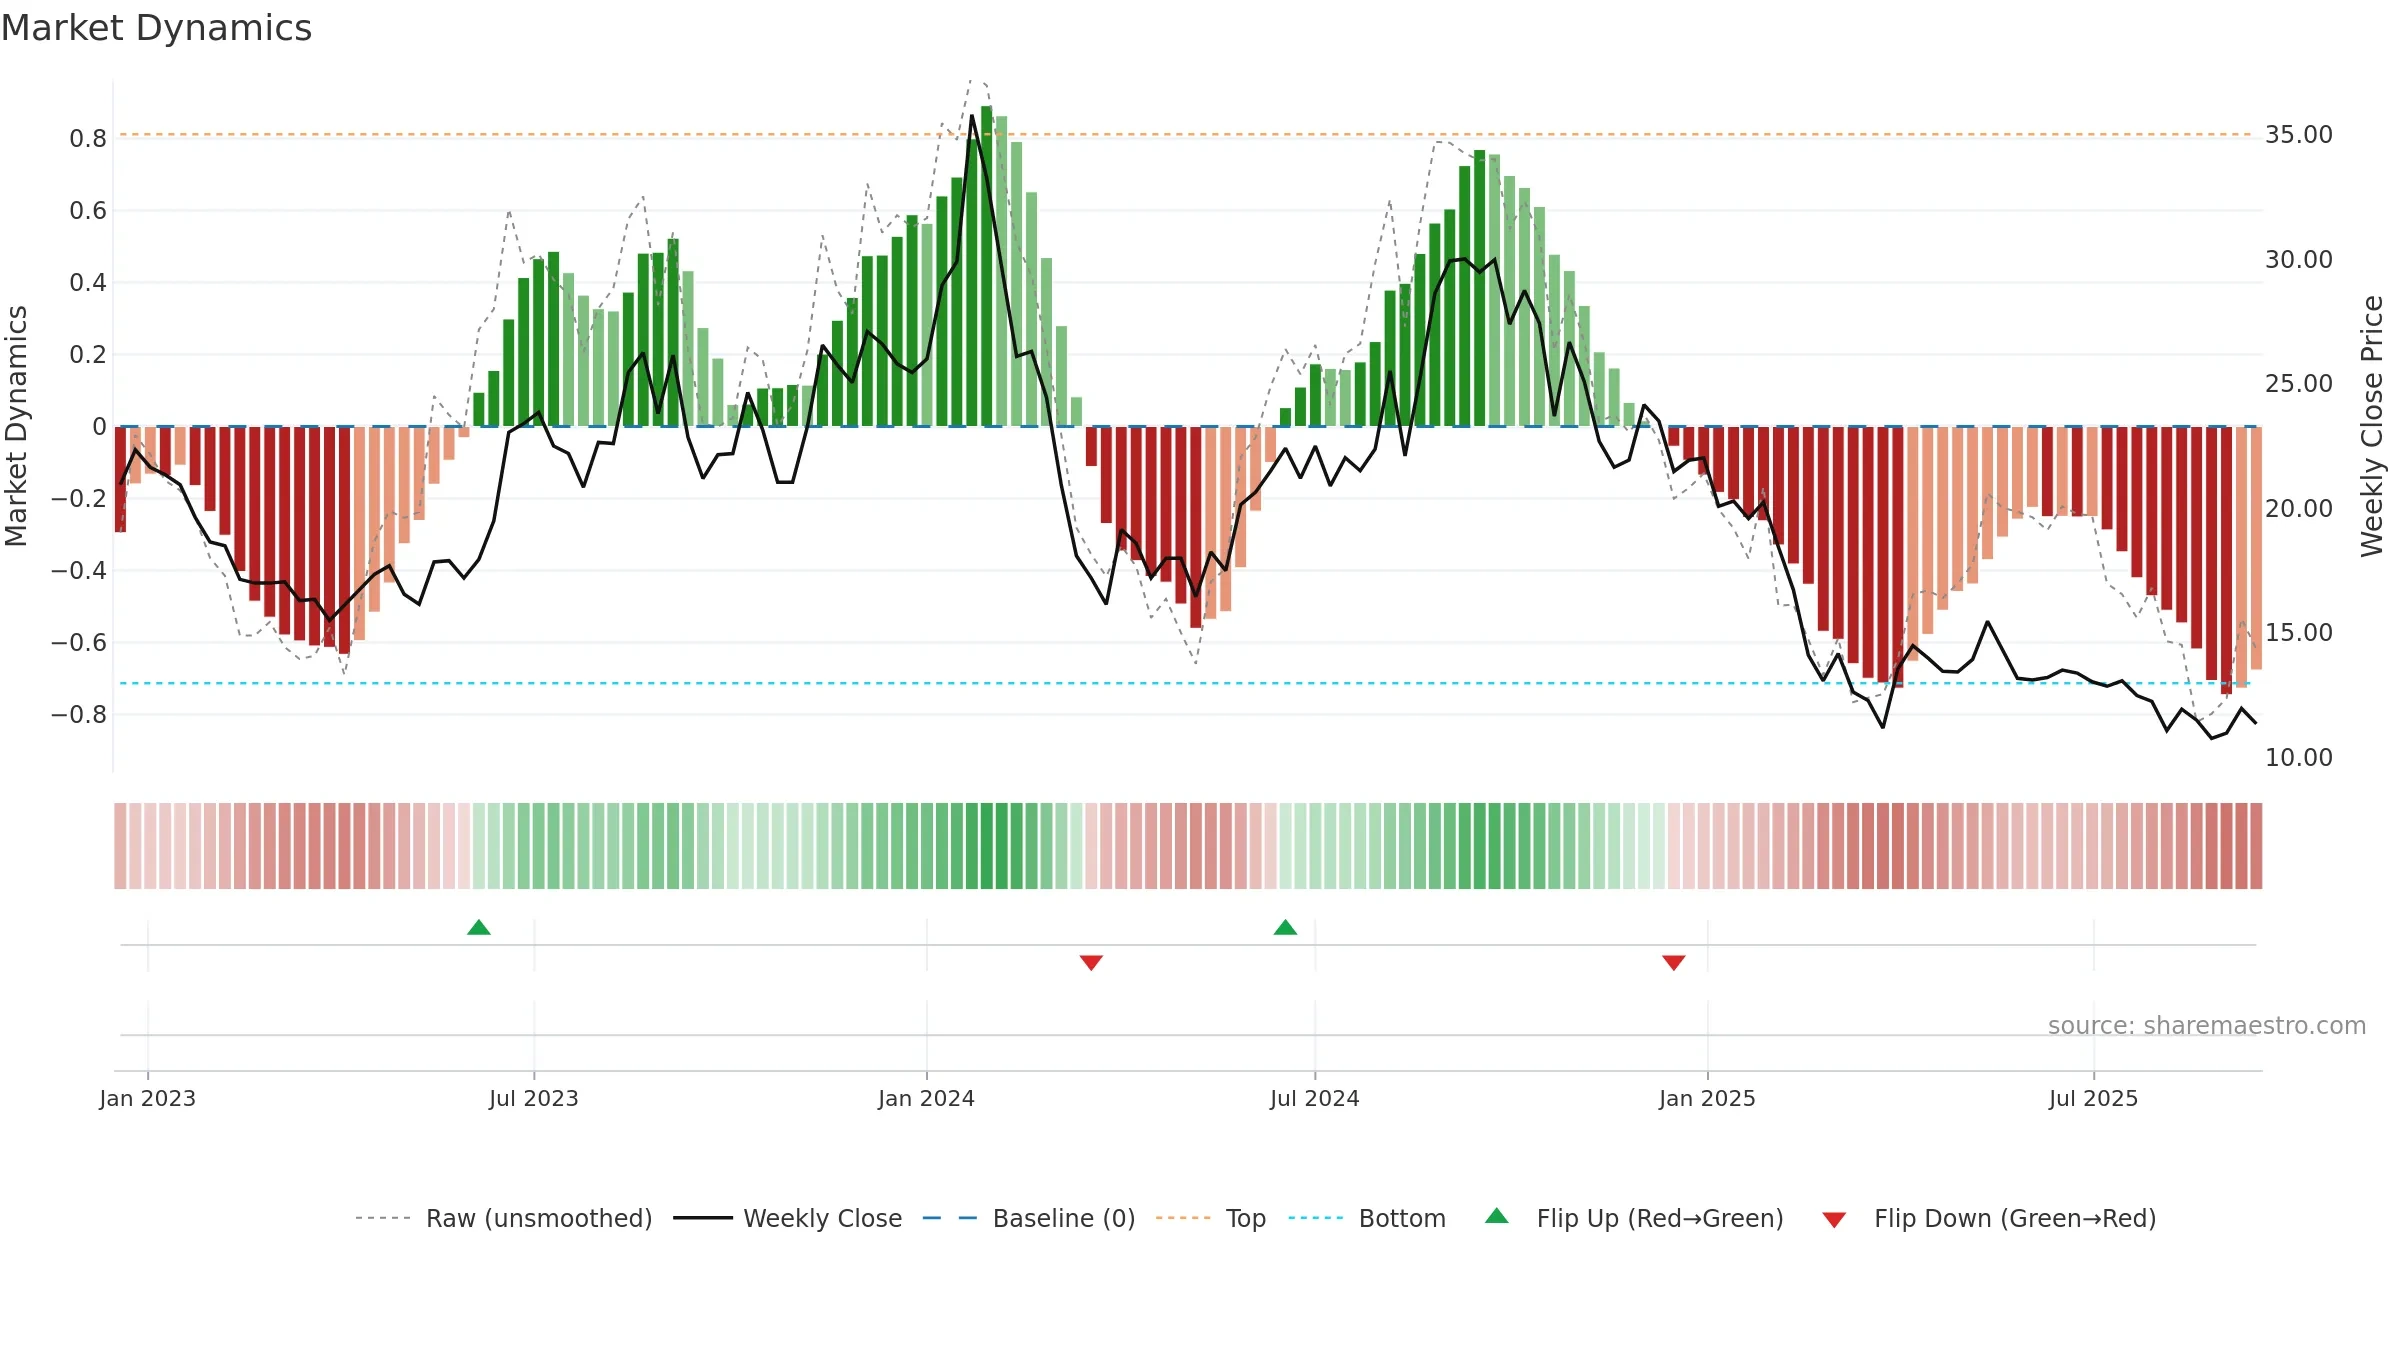The image size is (2400, 1350).
Task: Click the Jul 2024 axis label
Action: pos(1315,1098)
